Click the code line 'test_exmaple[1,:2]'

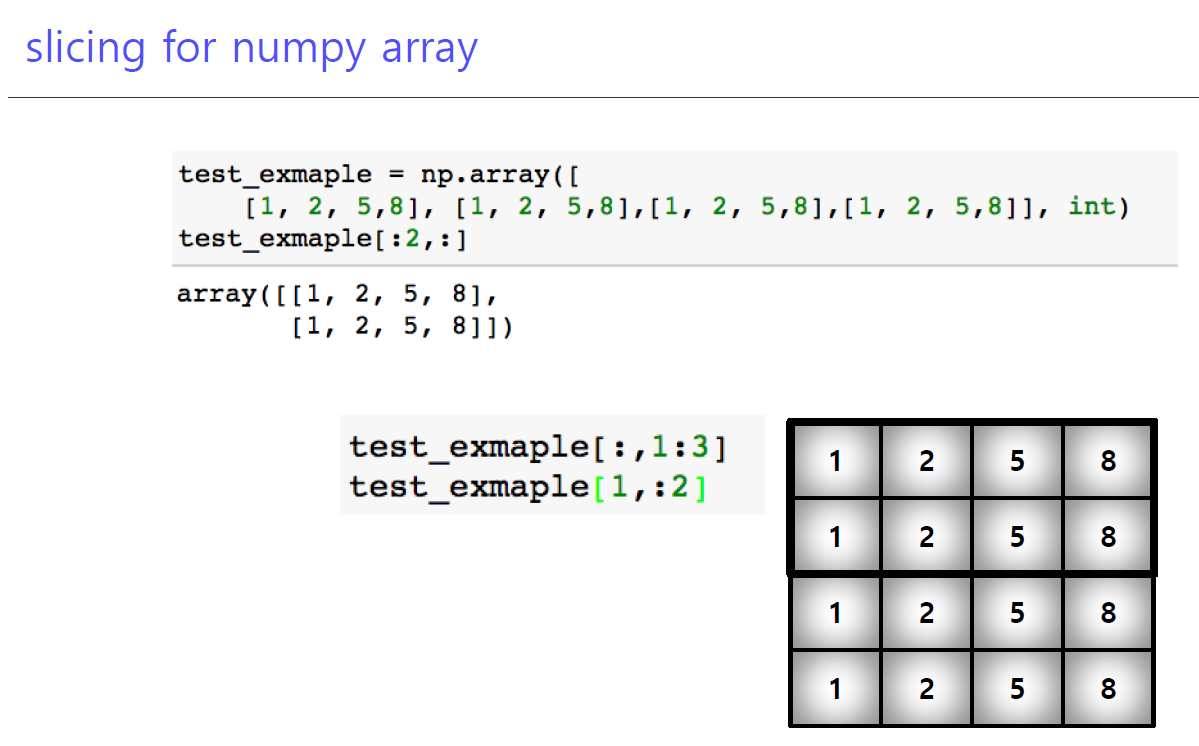(x=528, y=487)
